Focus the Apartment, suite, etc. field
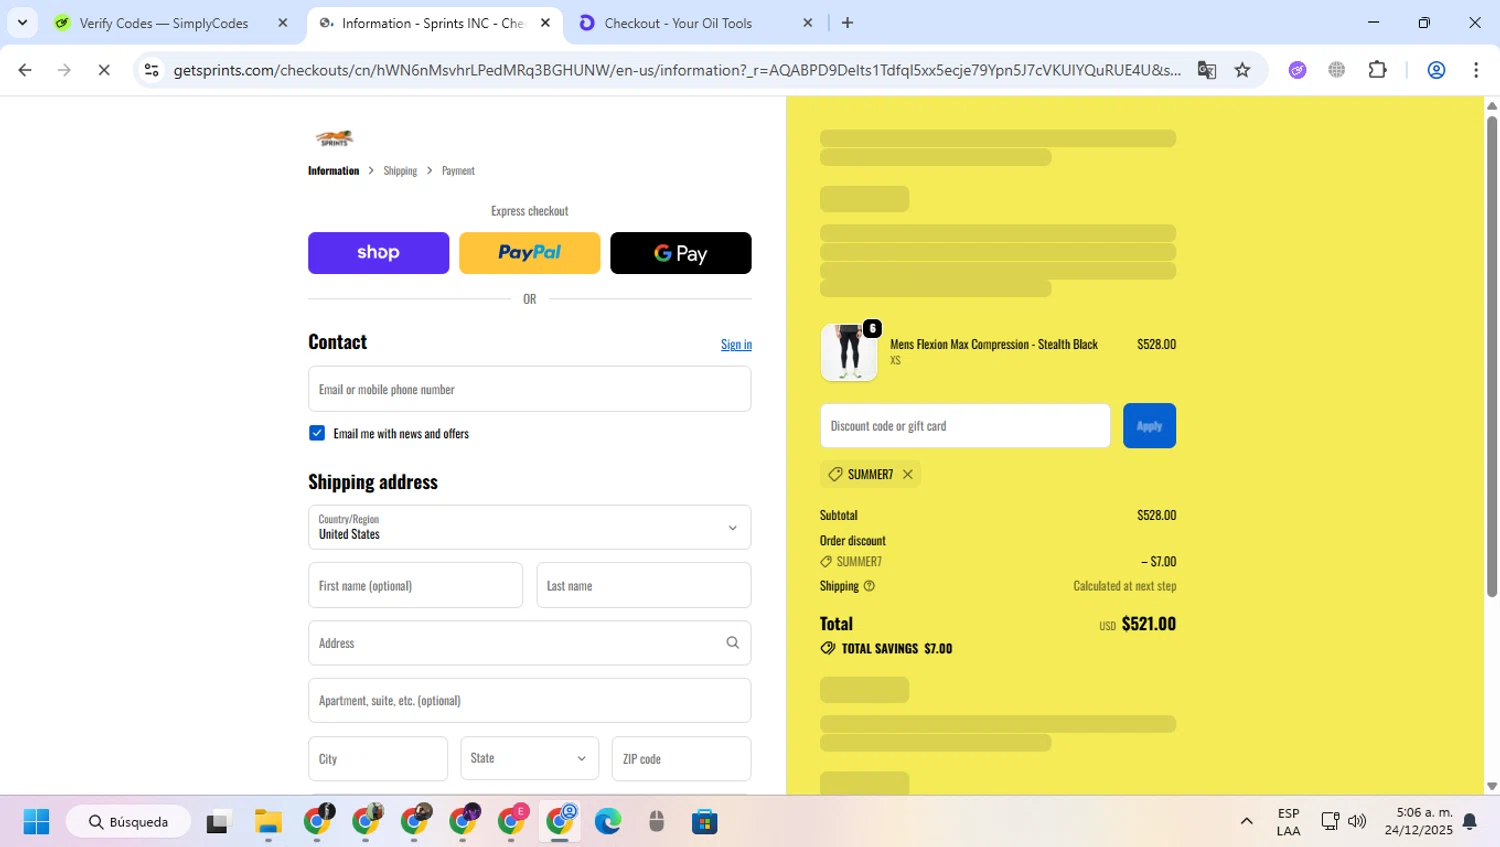Viewport: 1500px width, 847px height. point(529,700)
